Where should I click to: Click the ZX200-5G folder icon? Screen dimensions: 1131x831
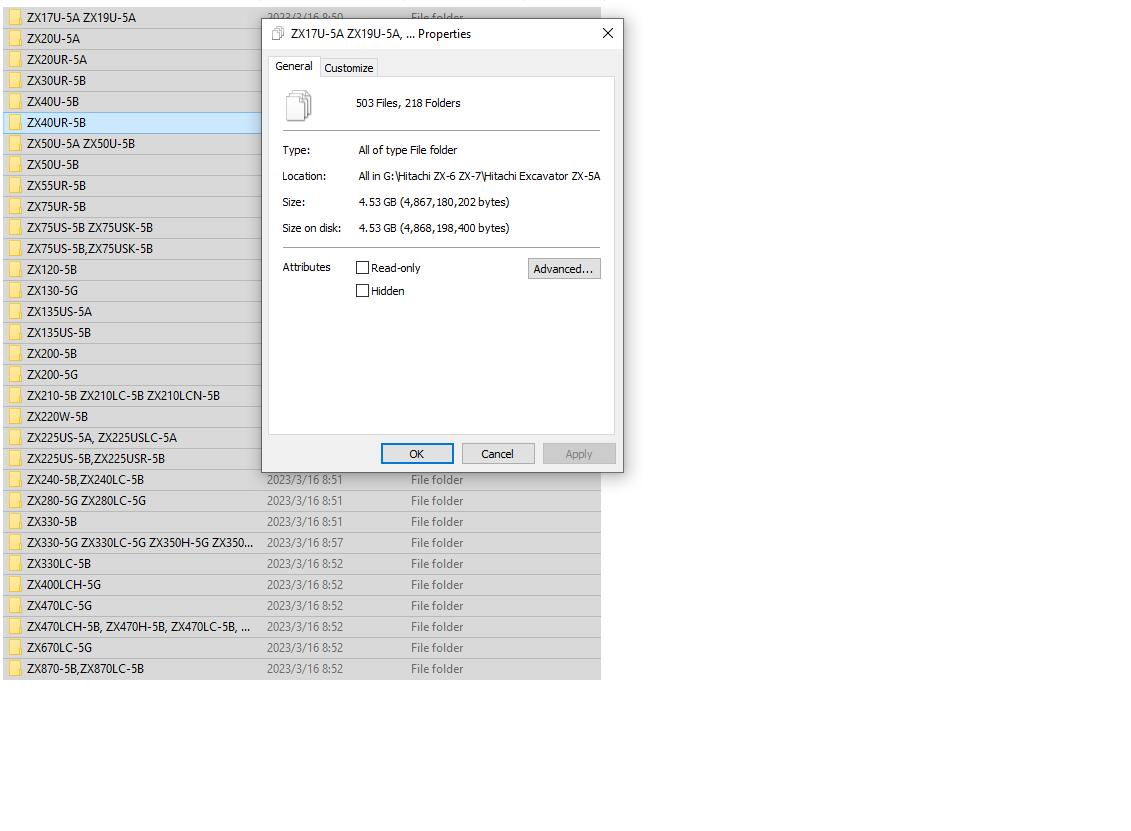(15, 374)
